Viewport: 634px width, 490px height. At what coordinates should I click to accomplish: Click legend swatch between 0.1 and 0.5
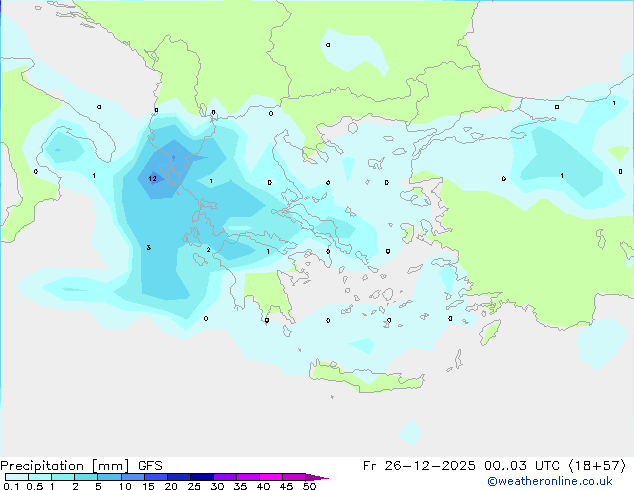point(17,477)
